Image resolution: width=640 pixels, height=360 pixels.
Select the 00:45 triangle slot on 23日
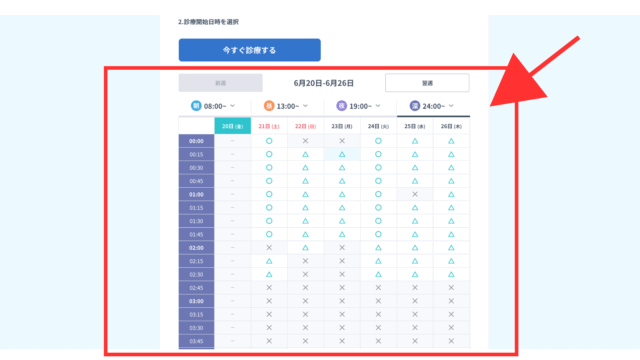(x=342, y=181)
